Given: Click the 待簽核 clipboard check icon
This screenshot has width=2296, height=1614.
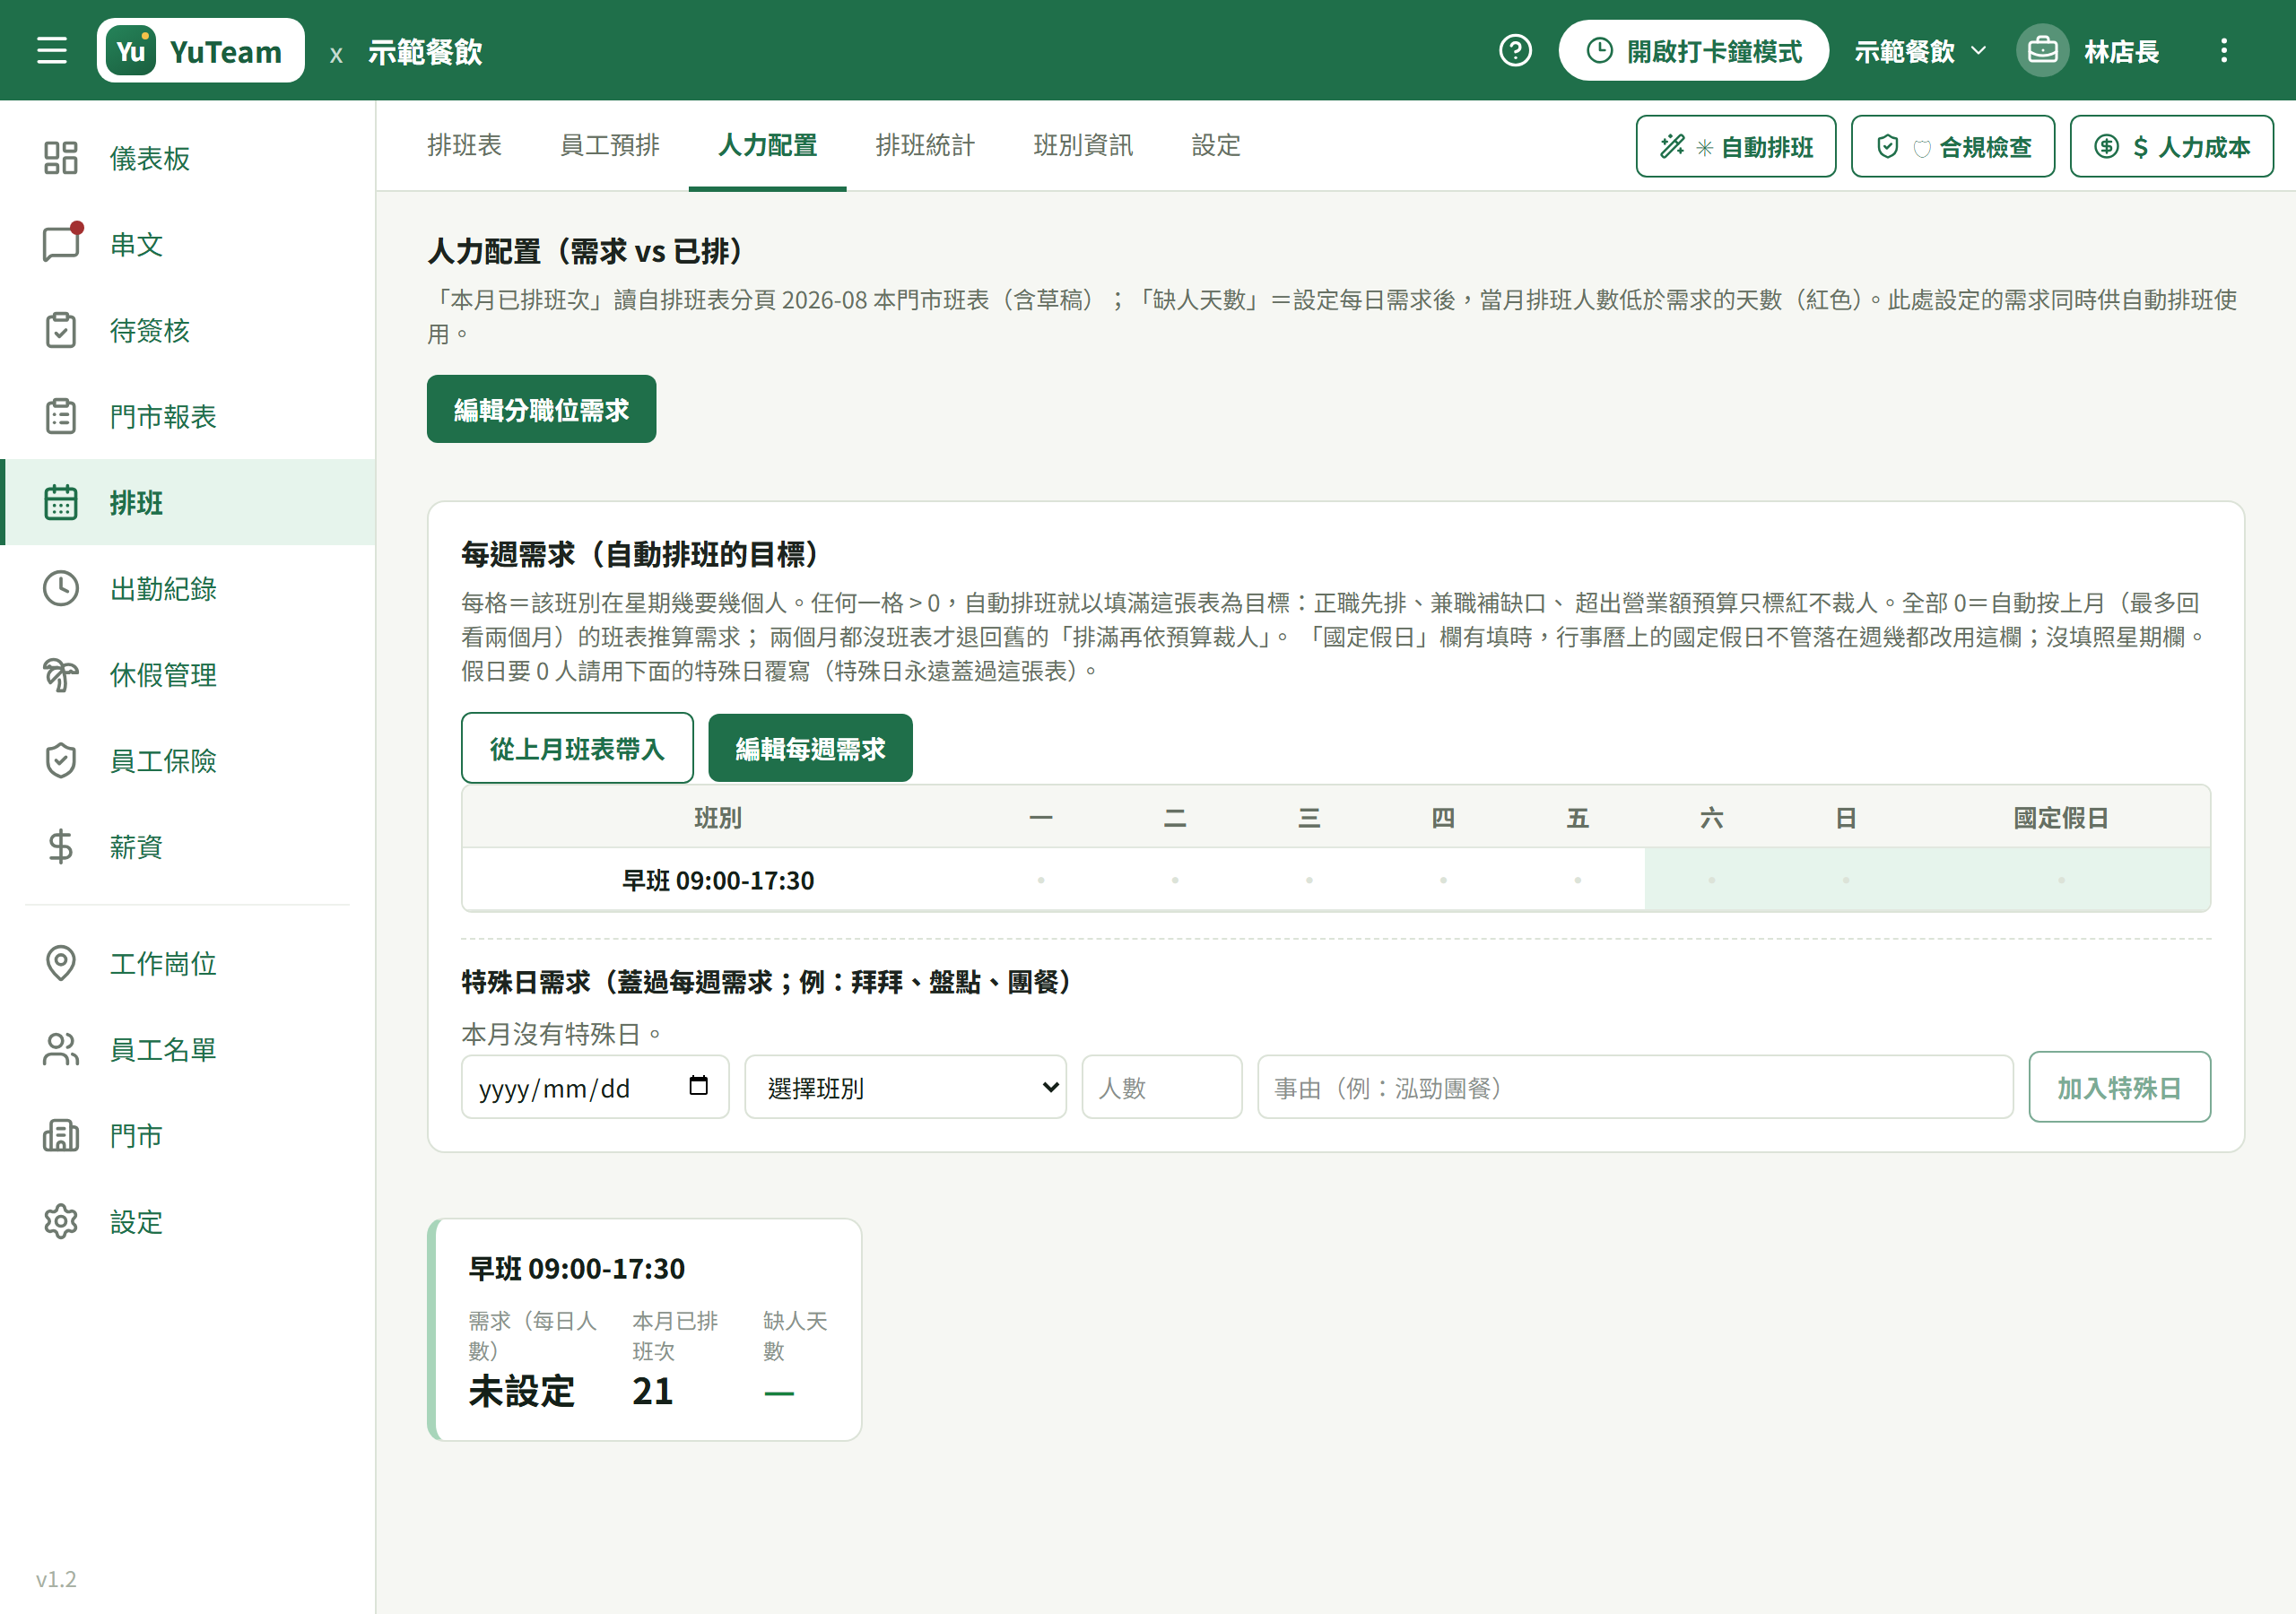Looking at the screenshot, I should pos(61,330).
